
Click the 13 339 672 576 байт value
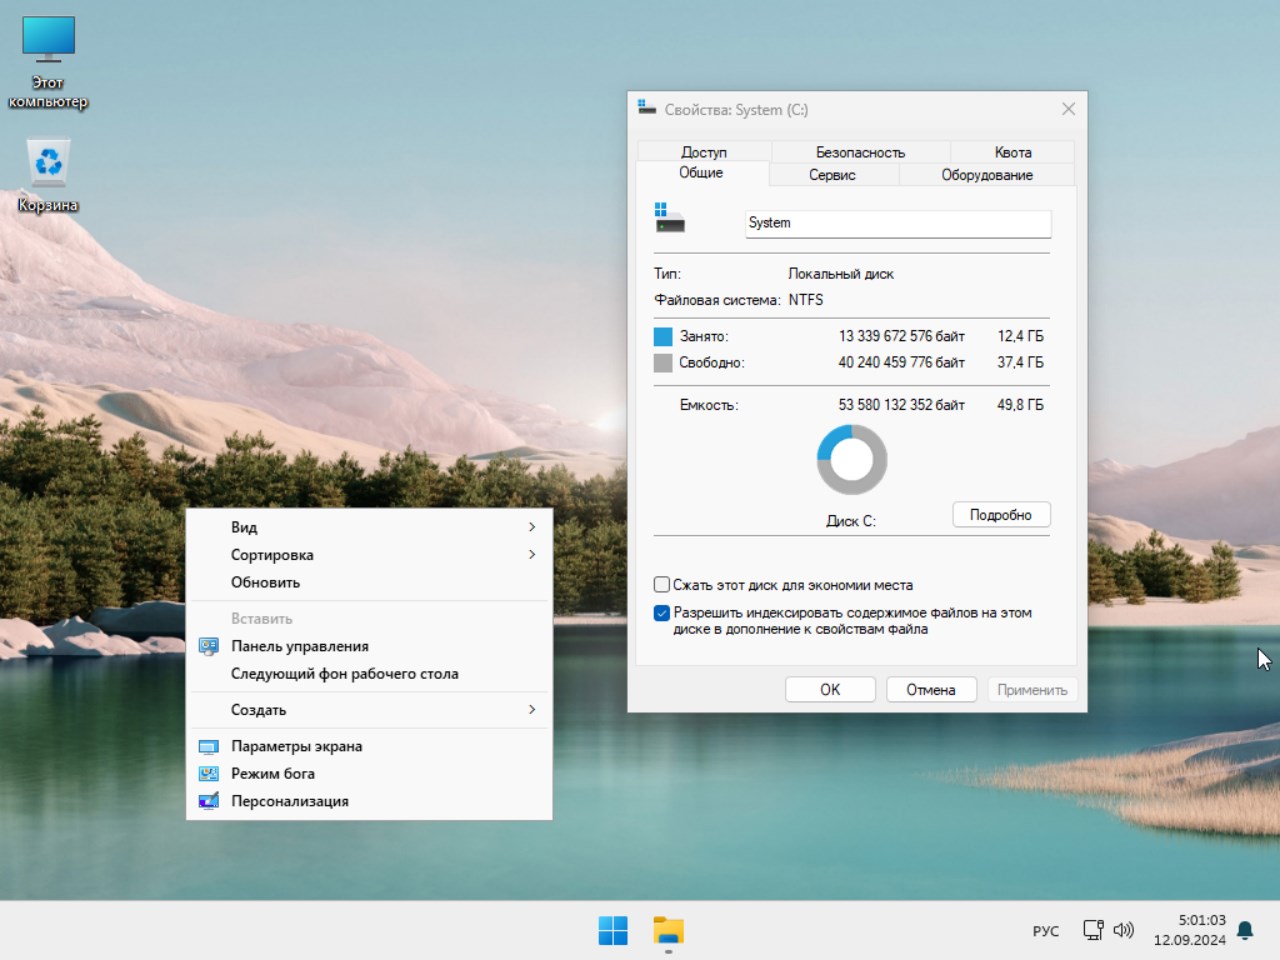[x=902, y=336]
